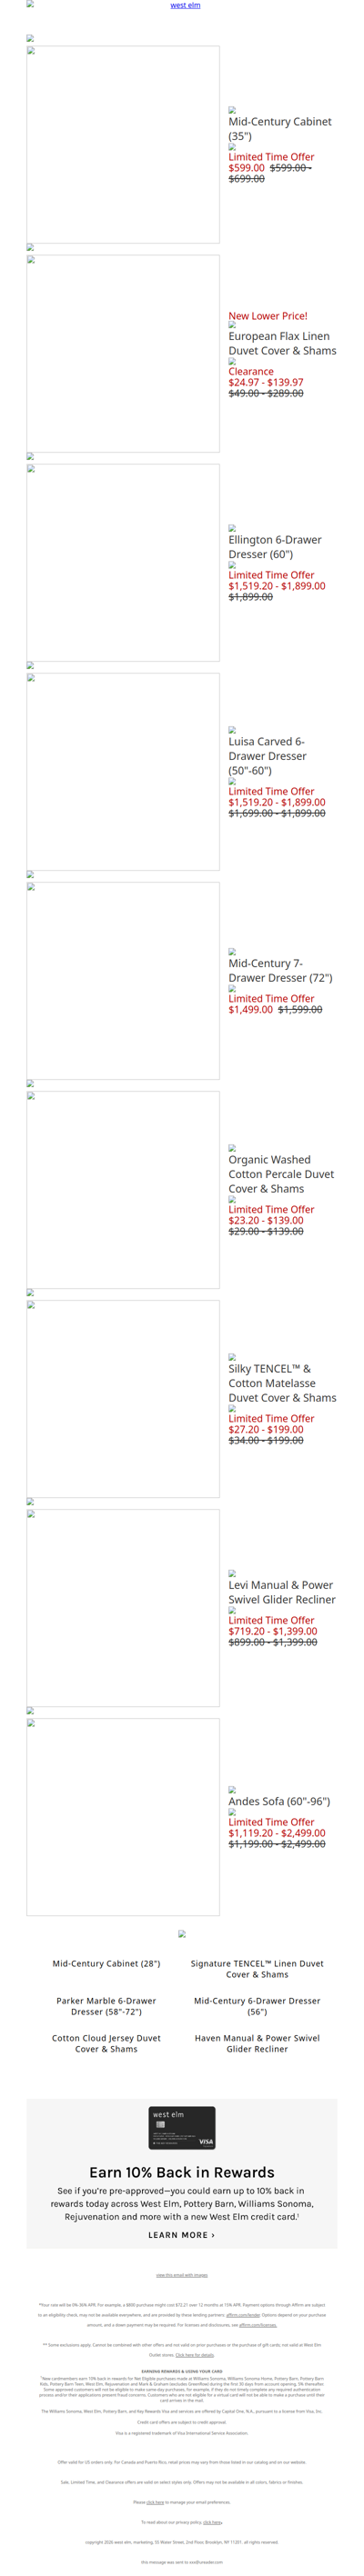364x2576 pixels.
Task: Open Organic Washed Cotton Percale Duvet title
Action: (x=281, y=1174)
